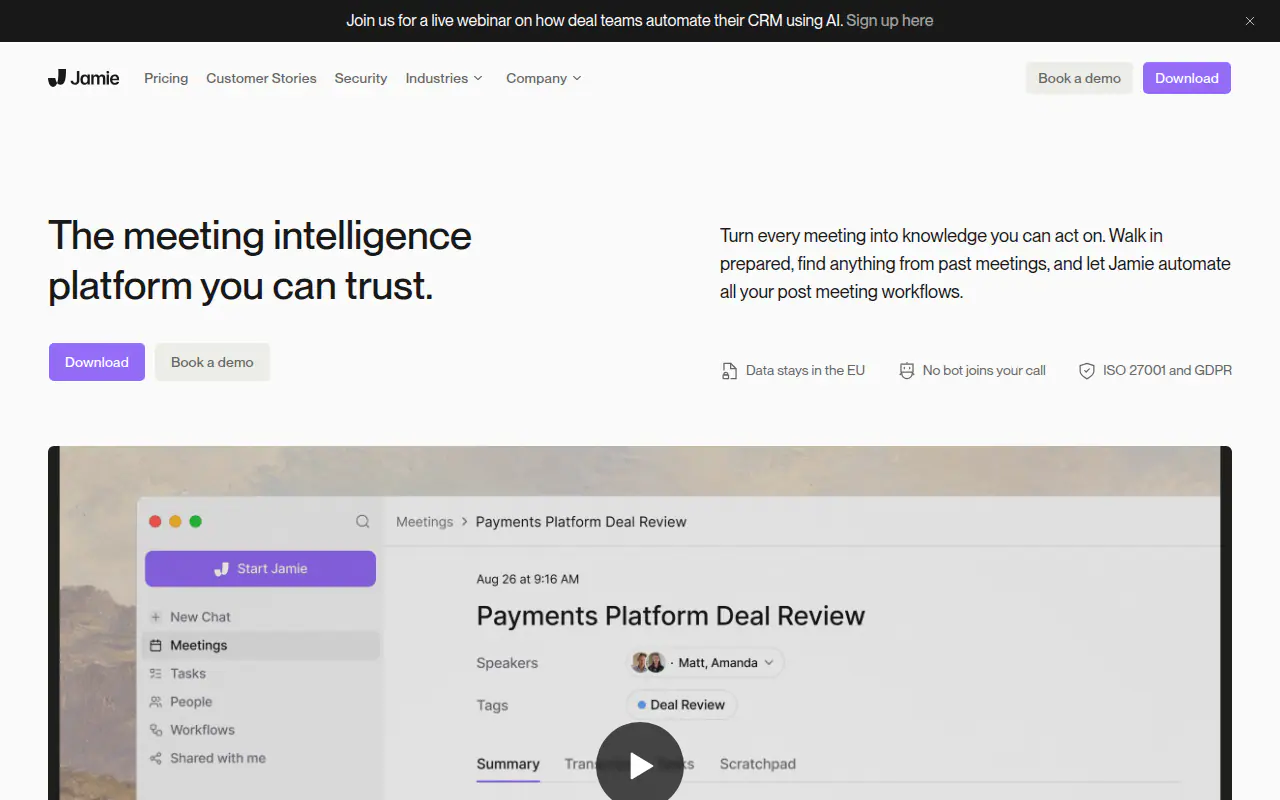Click the People icon in sidebar
Image resolution: width=1280 pixels, height=800 pixels.
tap(156, 702)
